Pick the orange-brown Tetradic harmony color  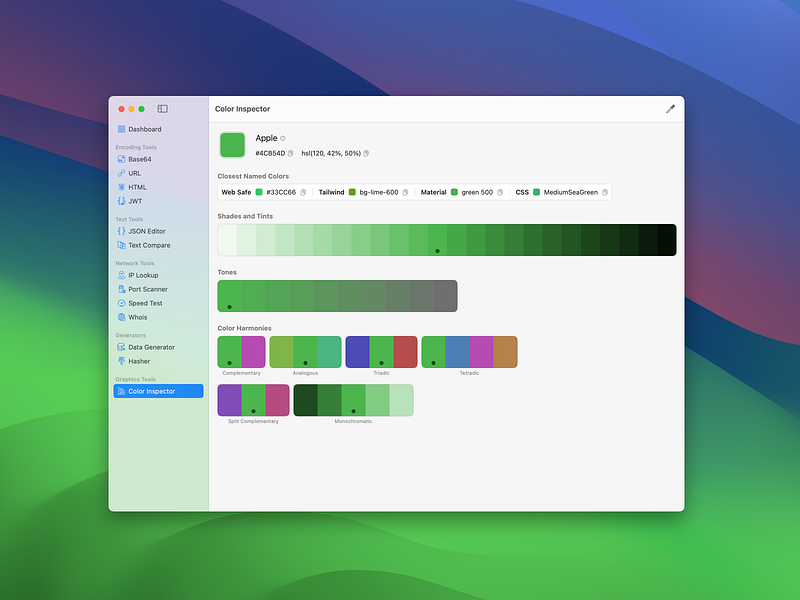tap(506, 352)
